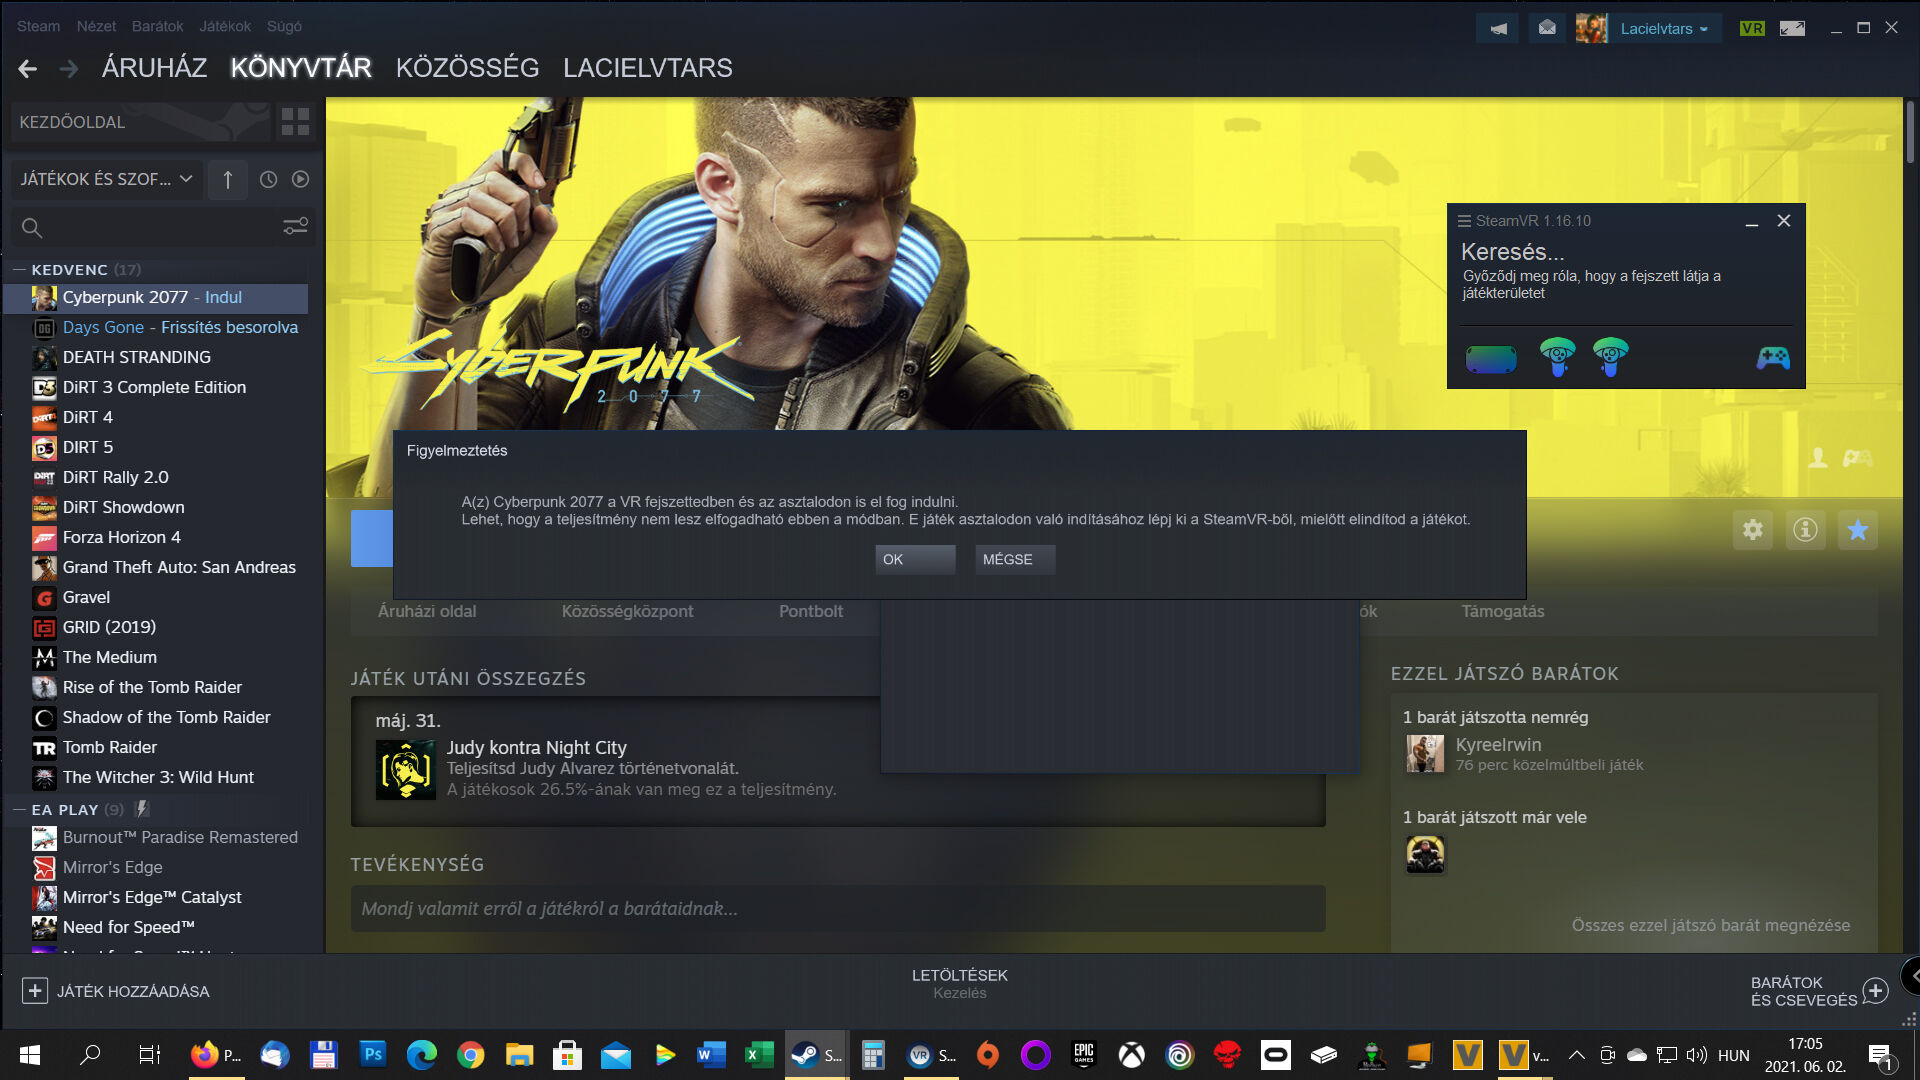Open Áruházi oldal link
The width and height of the screenshot is (1920, 1080).
click(427, 611)
